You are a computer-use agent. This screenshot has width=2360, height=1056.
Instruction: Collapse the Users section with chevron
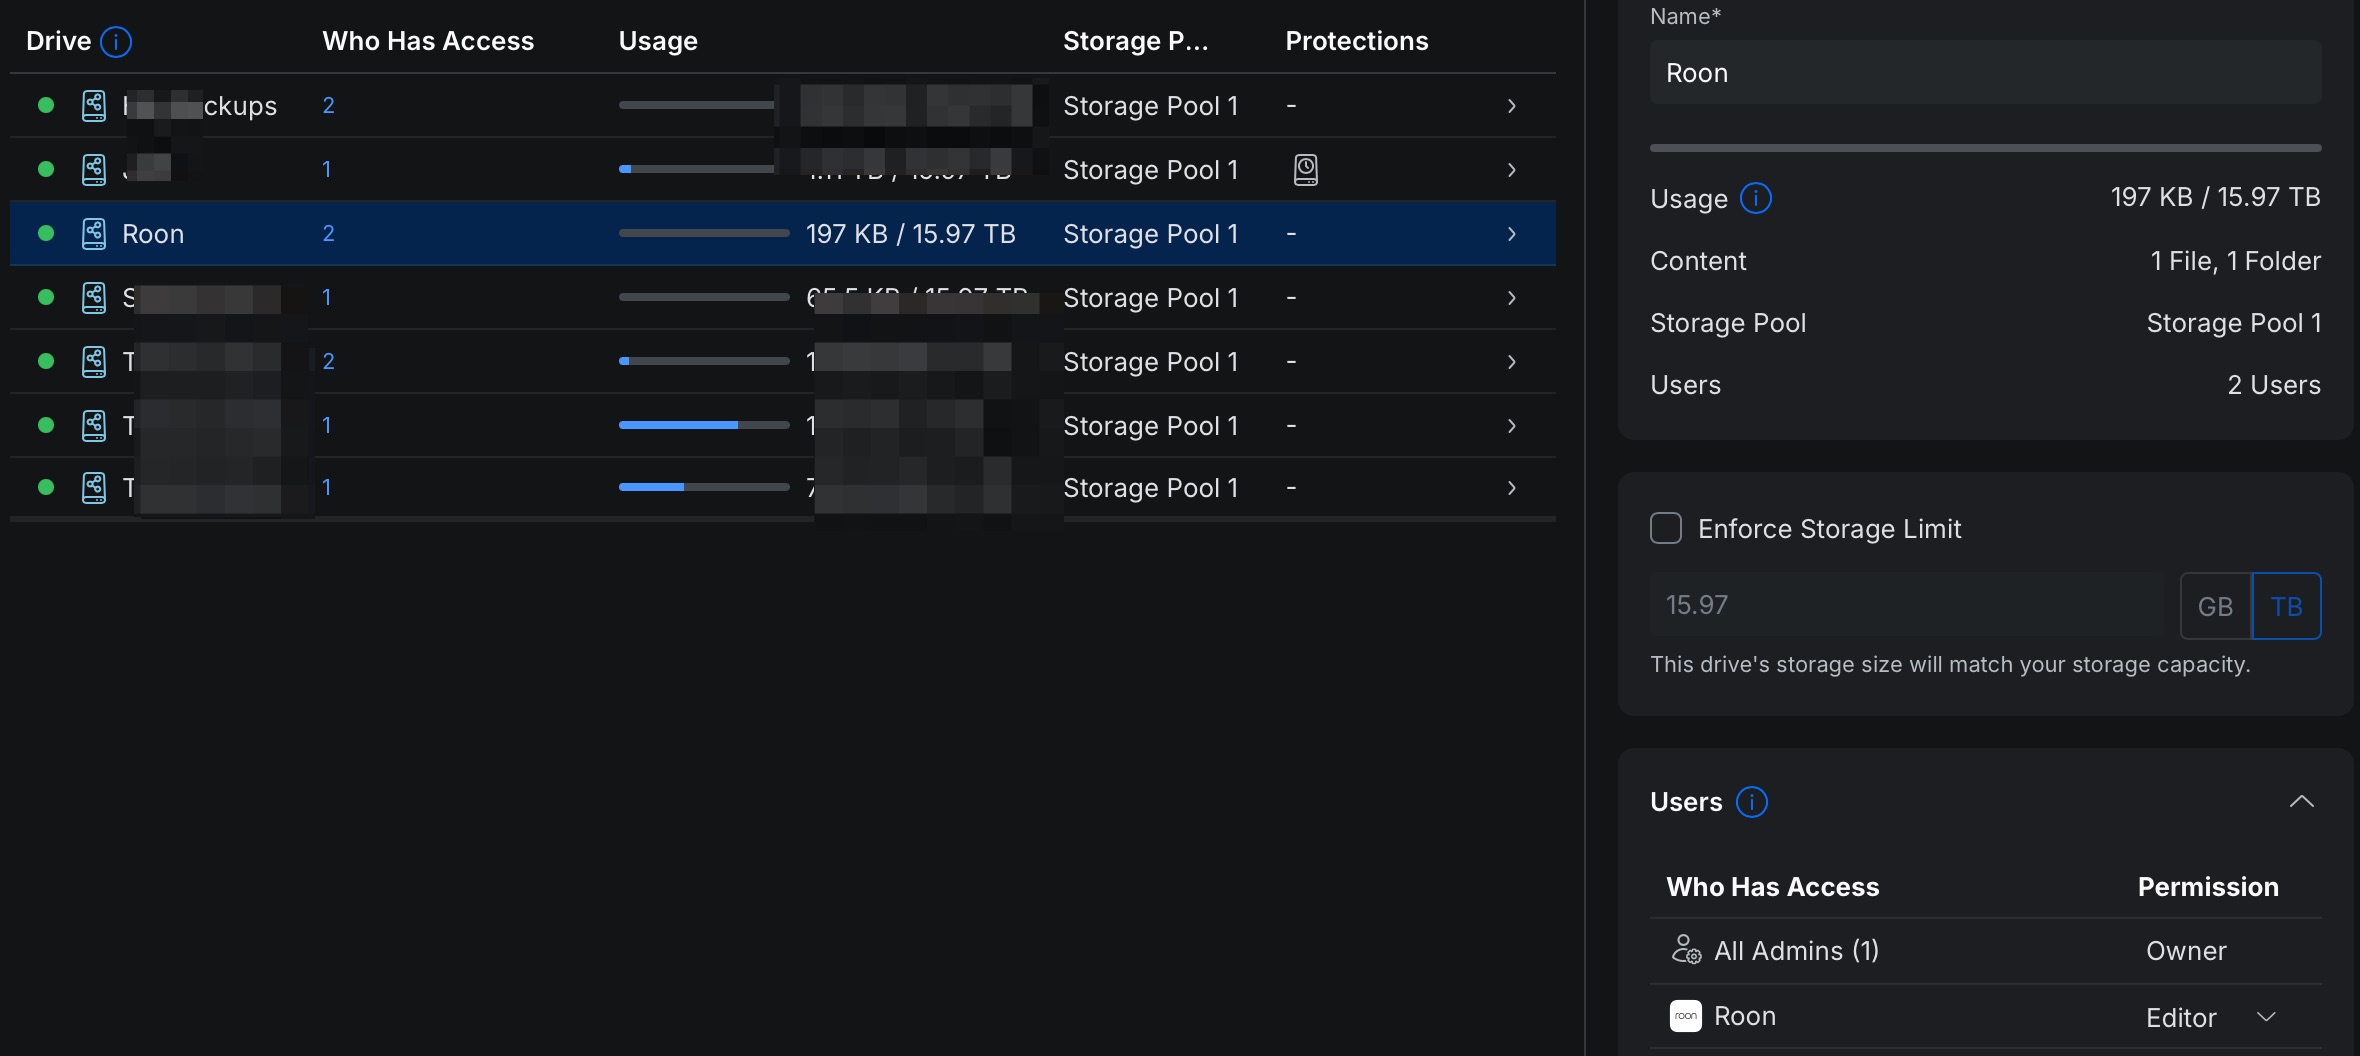2301,801
